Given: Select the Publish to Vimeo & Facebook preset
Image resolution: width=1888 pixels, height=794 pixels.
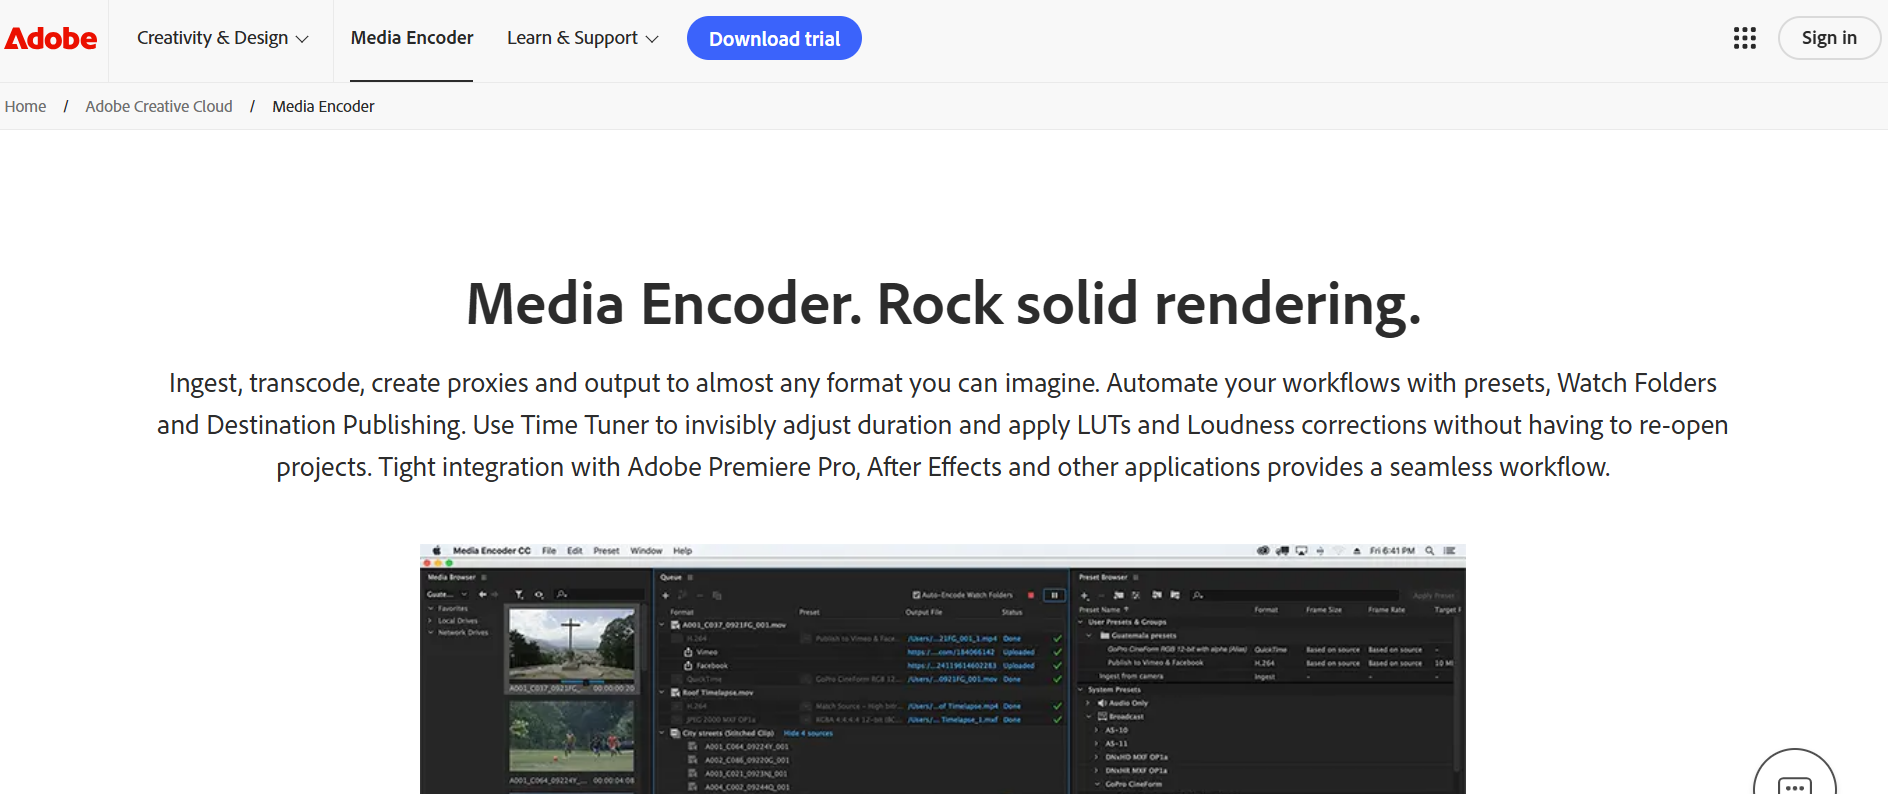Looking at the screenshot, I should (1155, 662).
